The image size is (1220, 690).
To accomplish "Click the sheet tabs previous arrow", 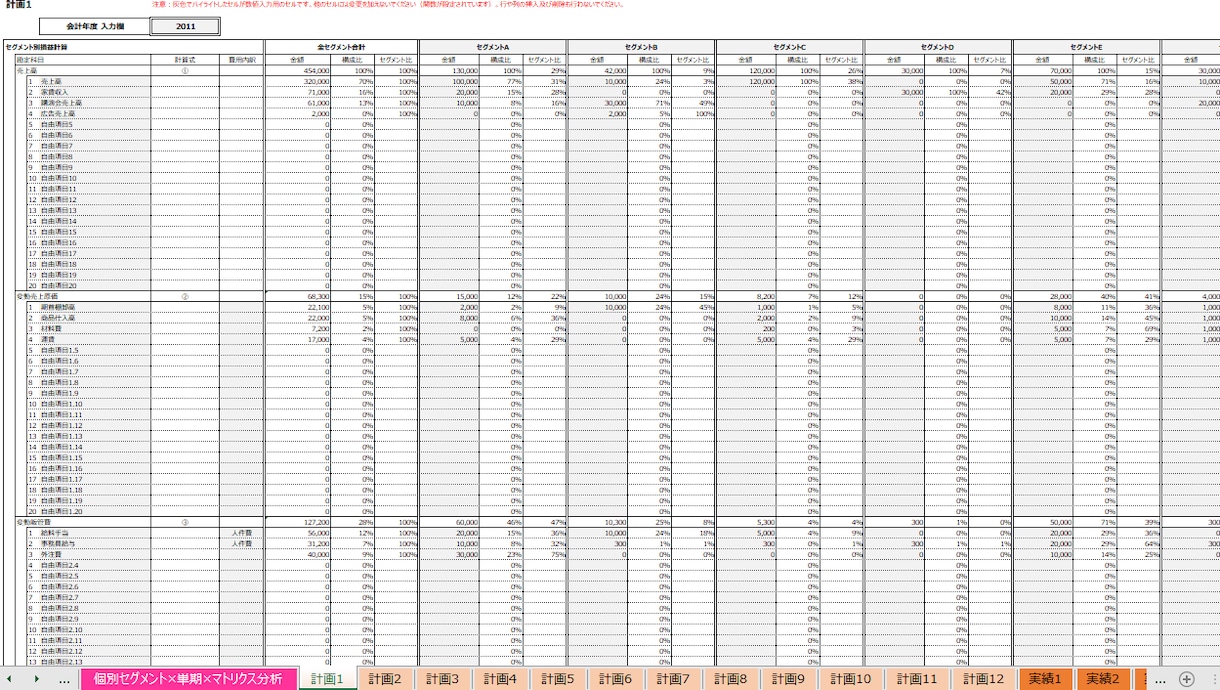I will [x=10, y=679].
